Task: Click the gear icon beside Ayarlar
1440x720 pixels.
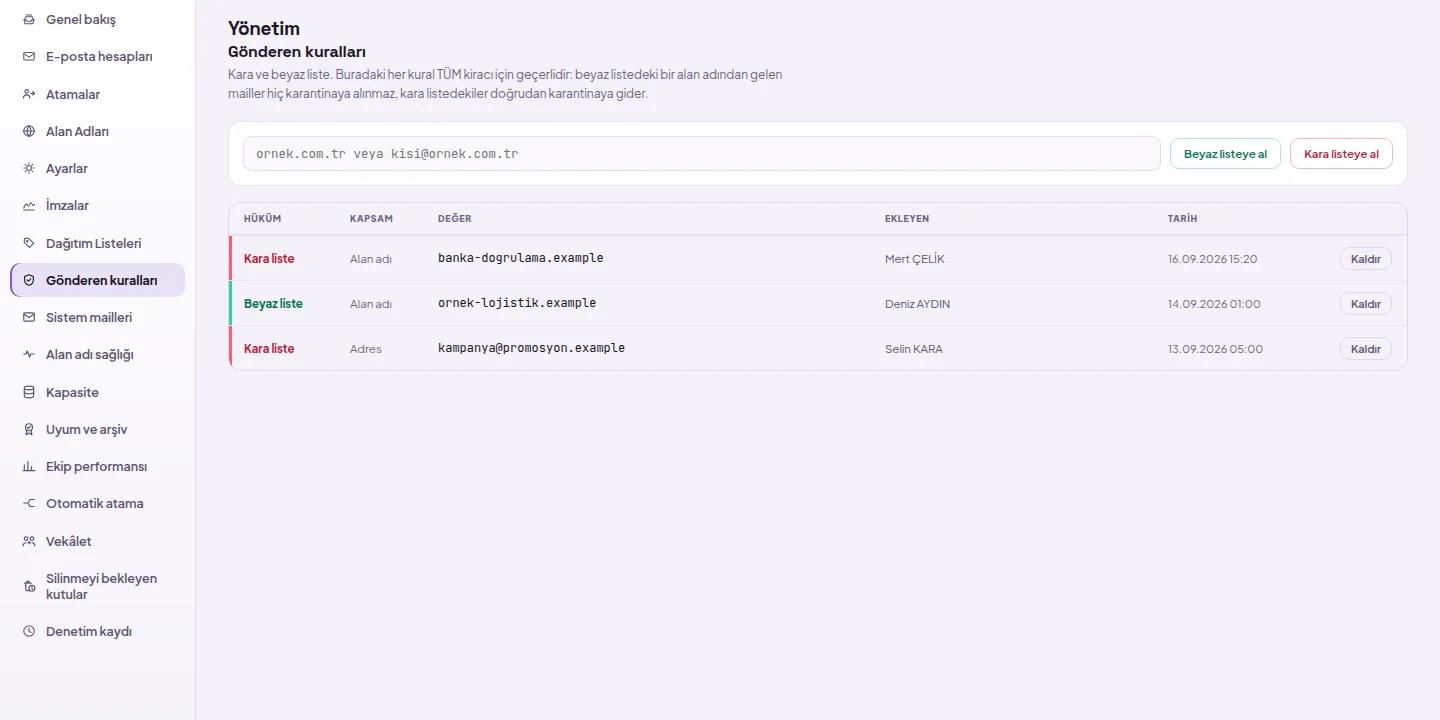Action: pos(29,169)
